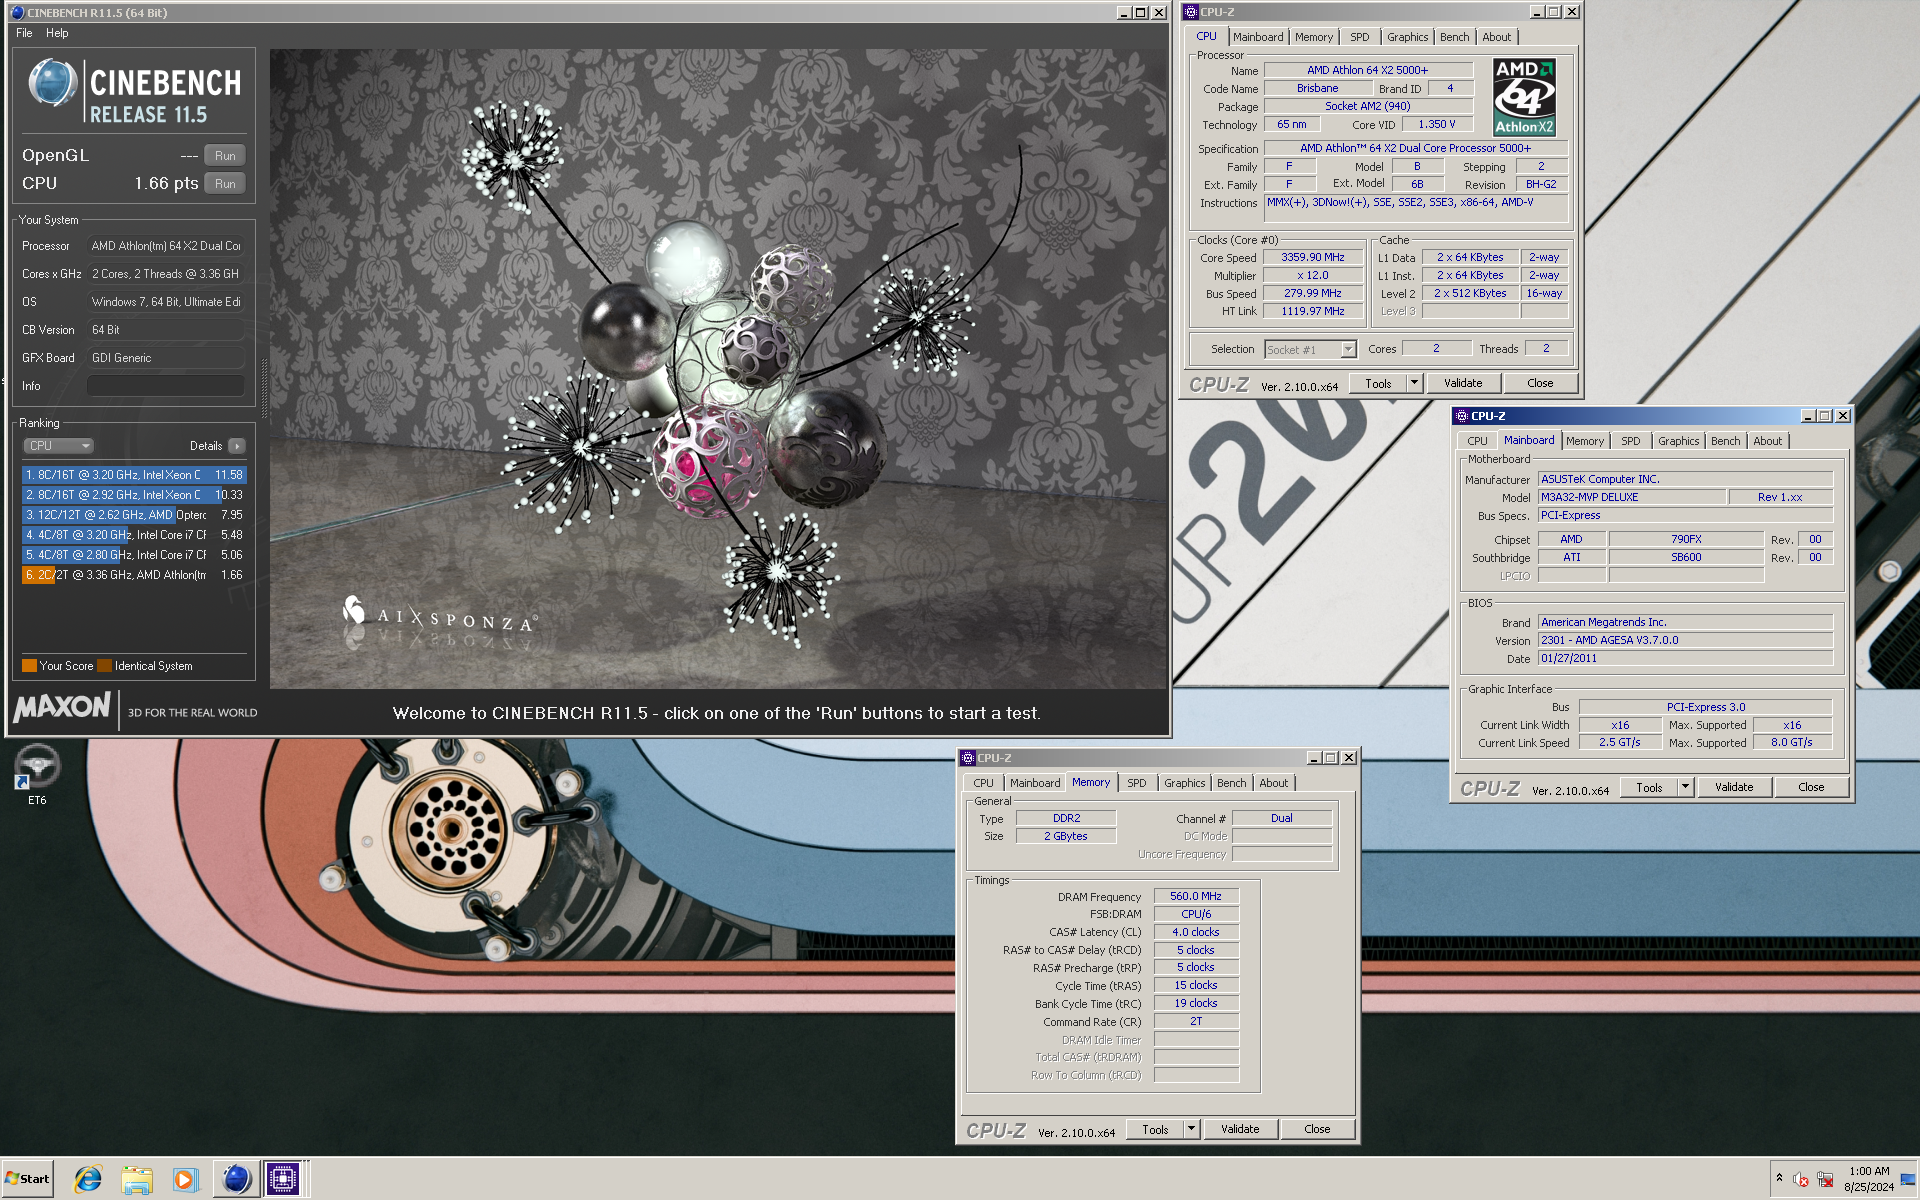Click the Cinebench panel splitter handle
Image resolution: width=1920 pixels, height=1200 pixels.
point(264,388)
